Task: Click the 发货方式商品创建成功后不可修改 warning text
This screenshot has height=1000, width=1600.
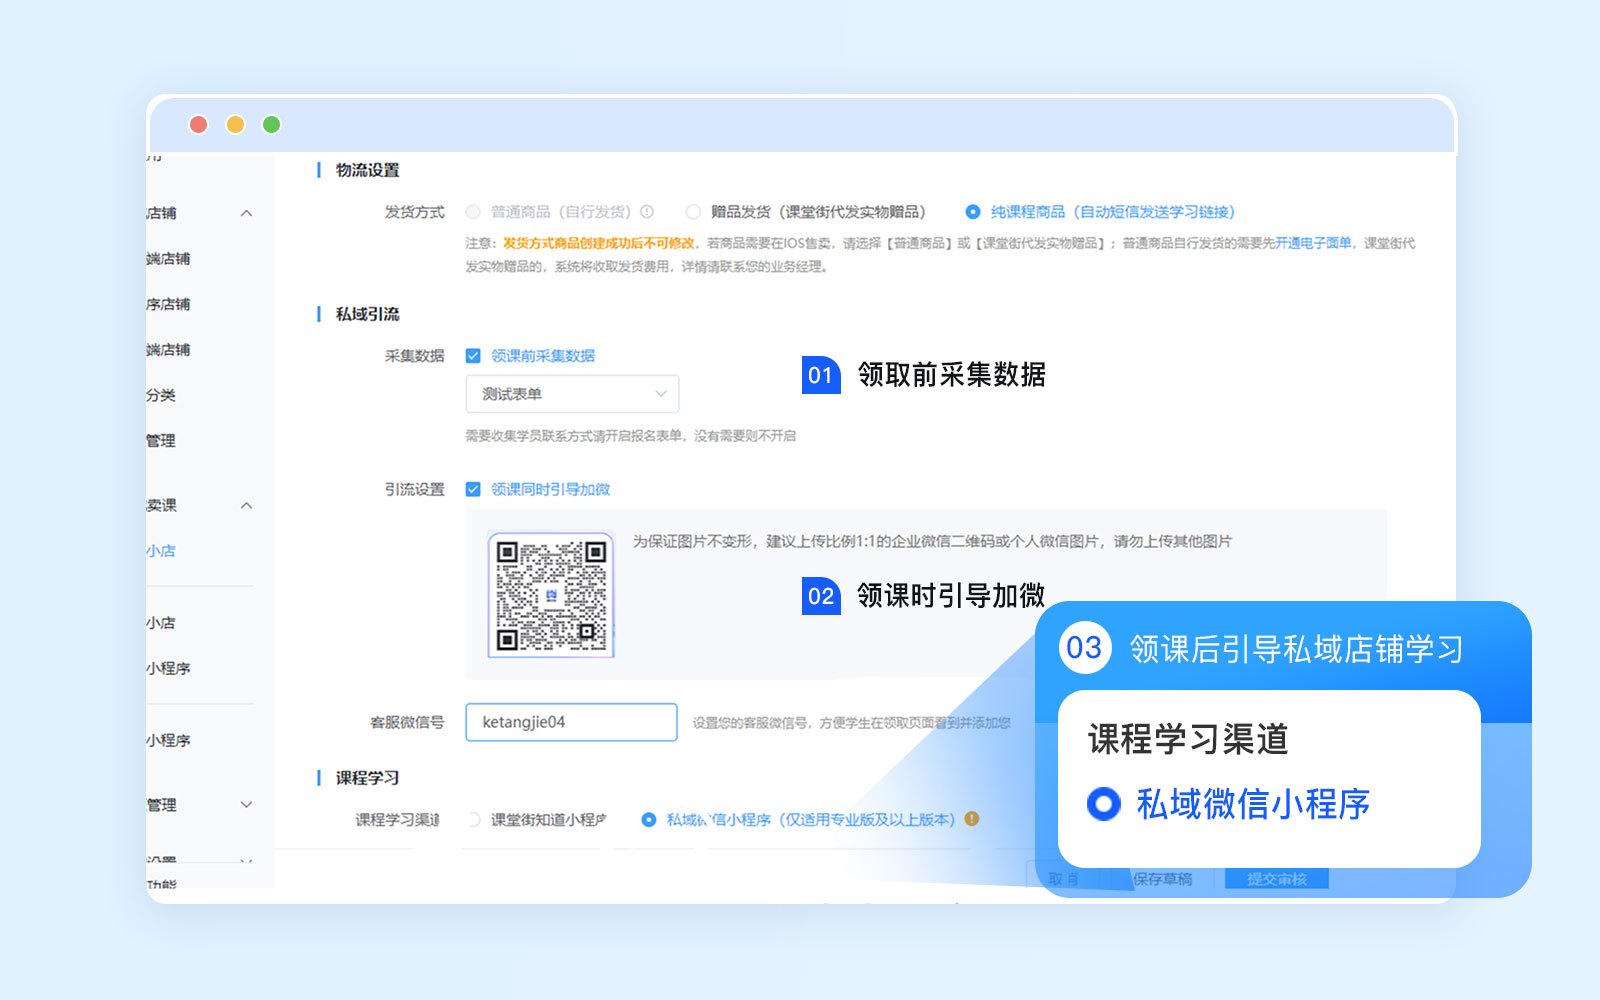Action: click(599, 243)
